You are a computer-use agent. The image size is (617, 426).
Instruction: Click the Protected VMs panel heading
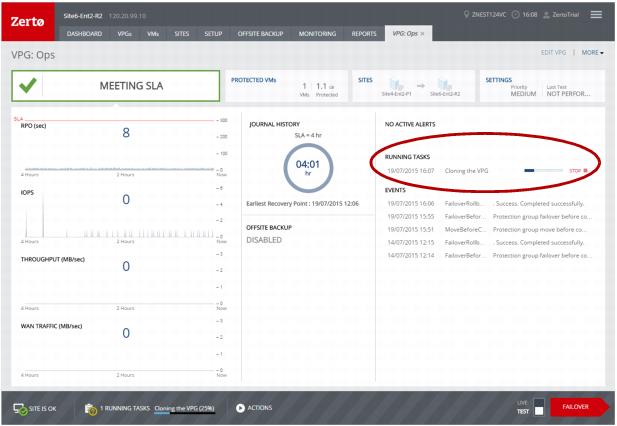(x=253, y=80)
